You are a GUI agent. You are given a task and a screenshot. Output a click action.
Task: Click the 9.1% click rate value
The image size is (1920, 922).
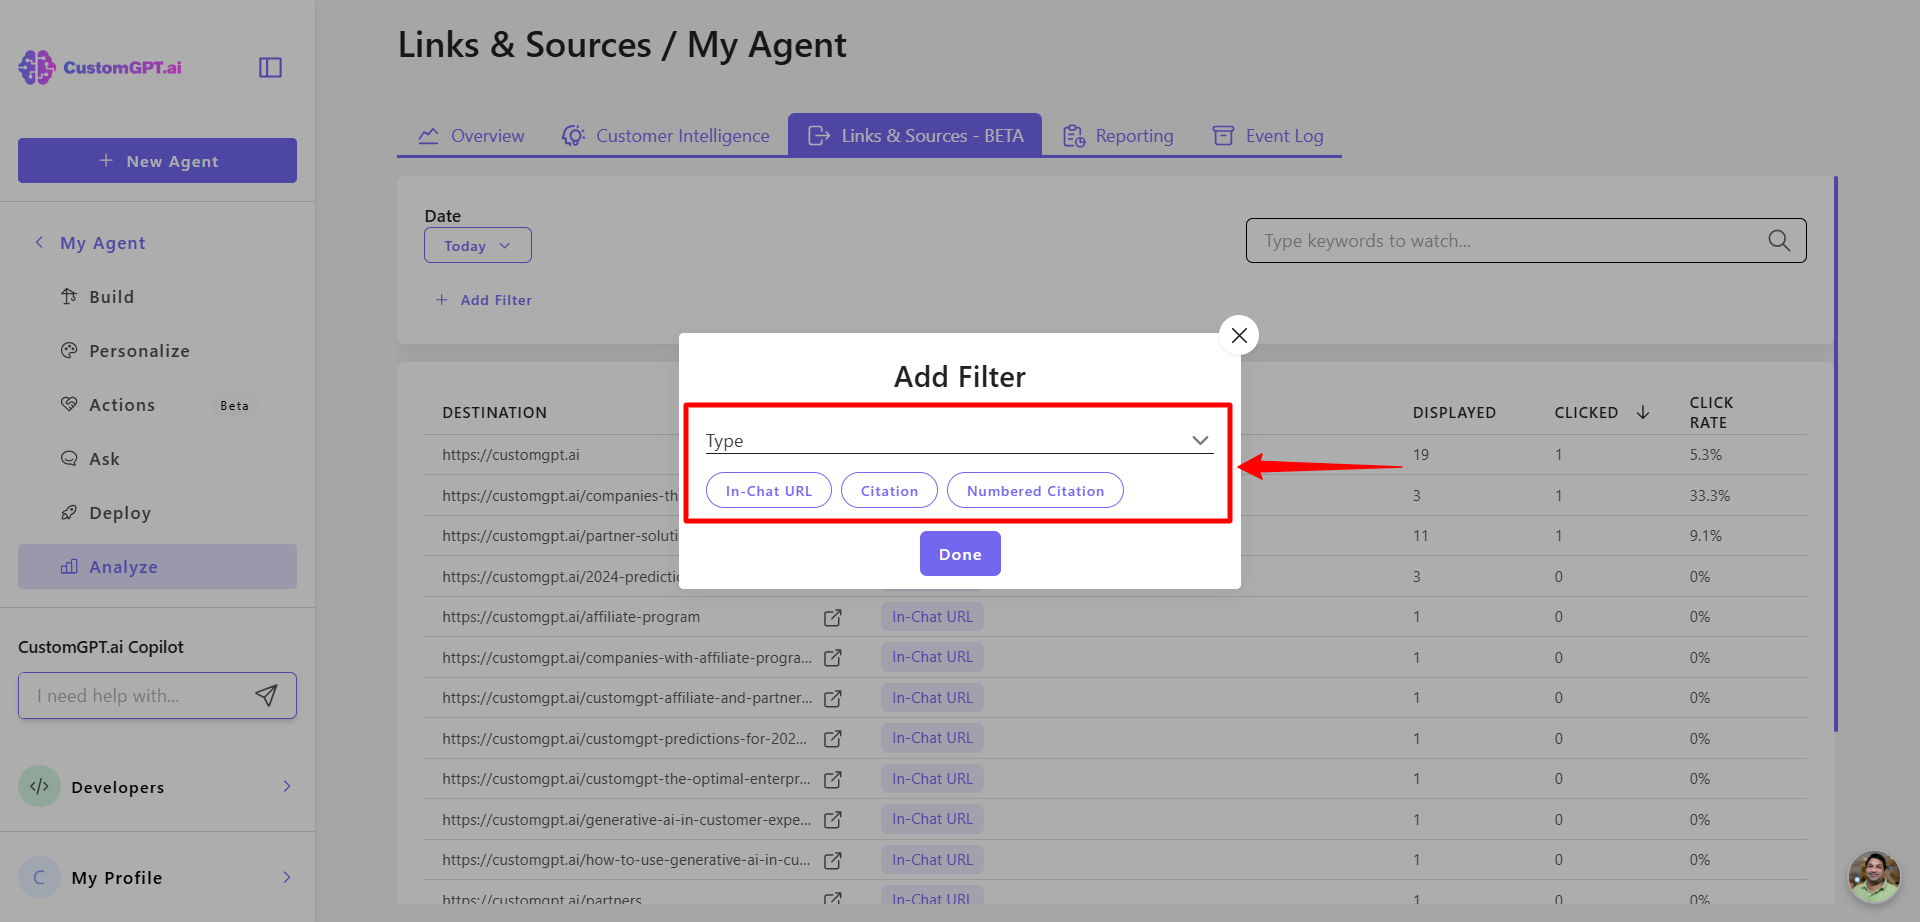(x=1706, y=535)
